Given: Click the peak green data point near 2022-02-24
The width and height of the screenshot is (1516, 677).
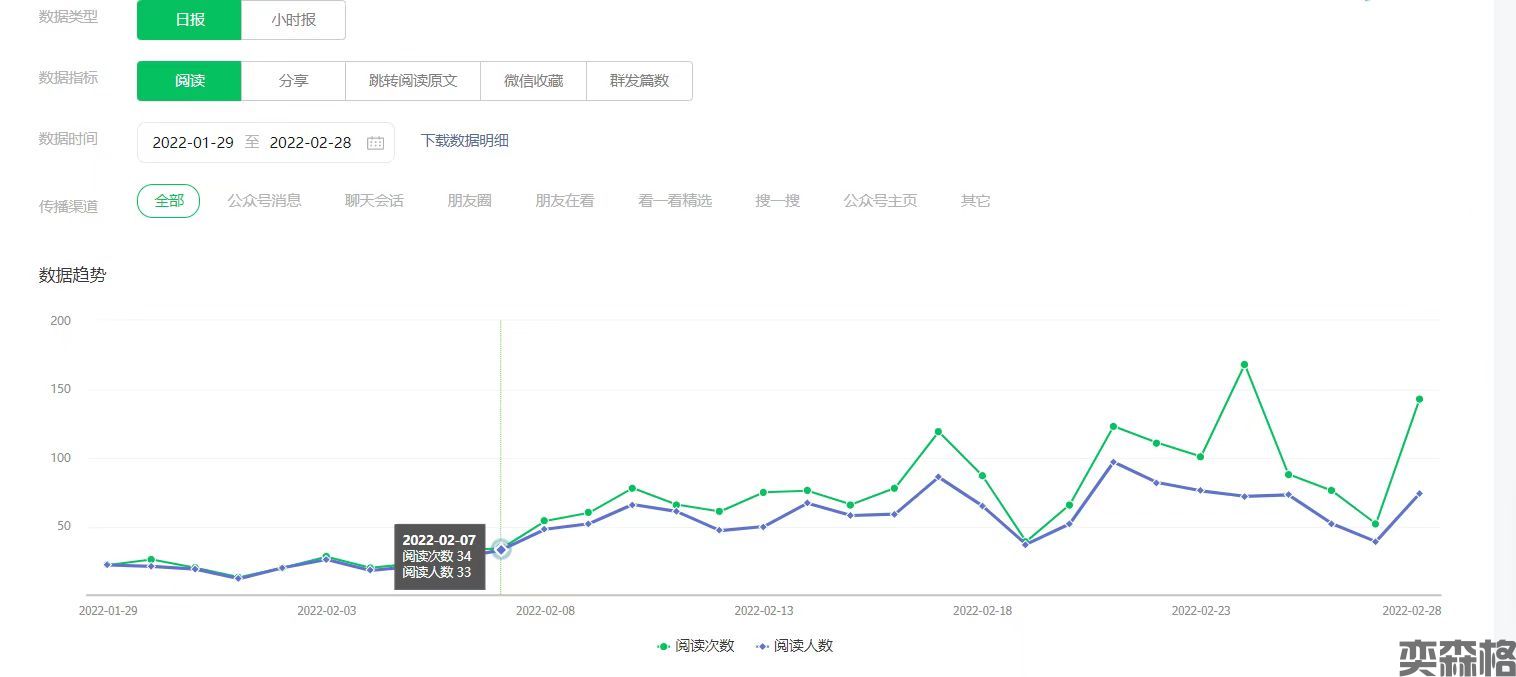Looking at the screenshot, I should tap(1244, 365).
